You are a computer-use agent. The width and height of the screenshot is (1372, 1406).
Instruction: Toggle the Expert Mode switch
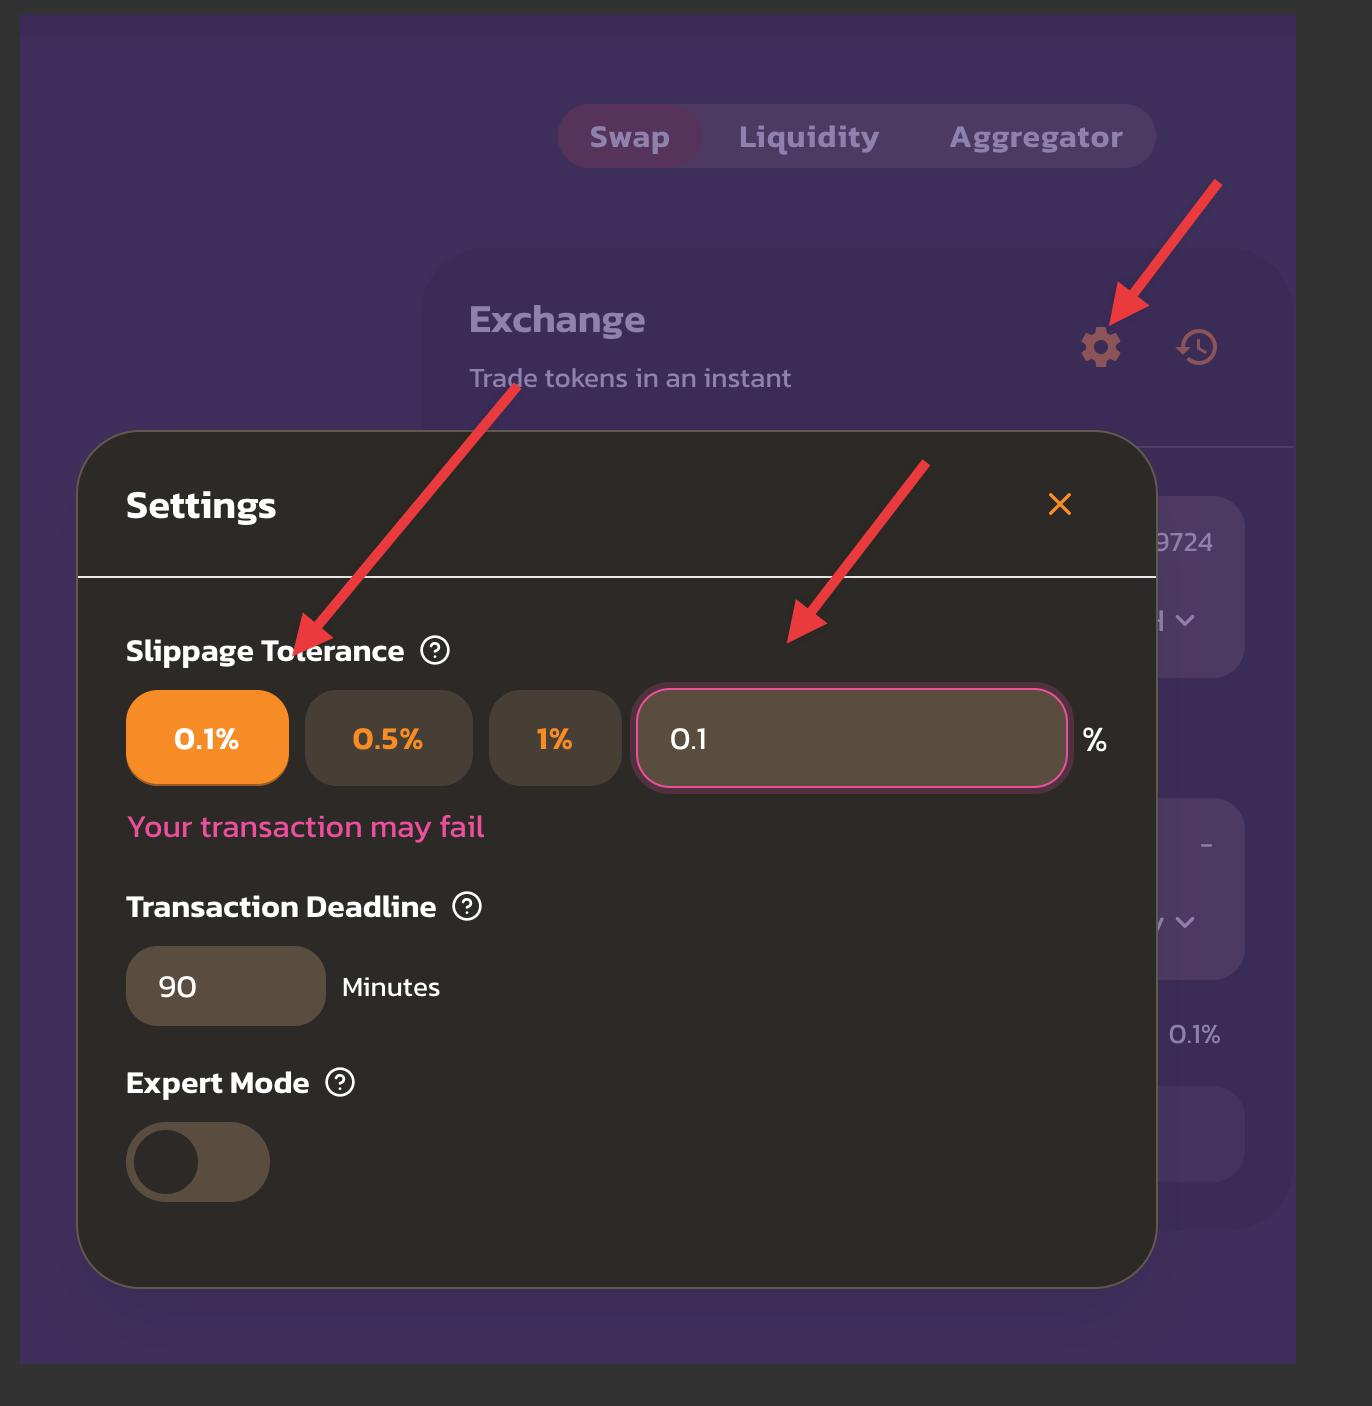[198, 1162]
